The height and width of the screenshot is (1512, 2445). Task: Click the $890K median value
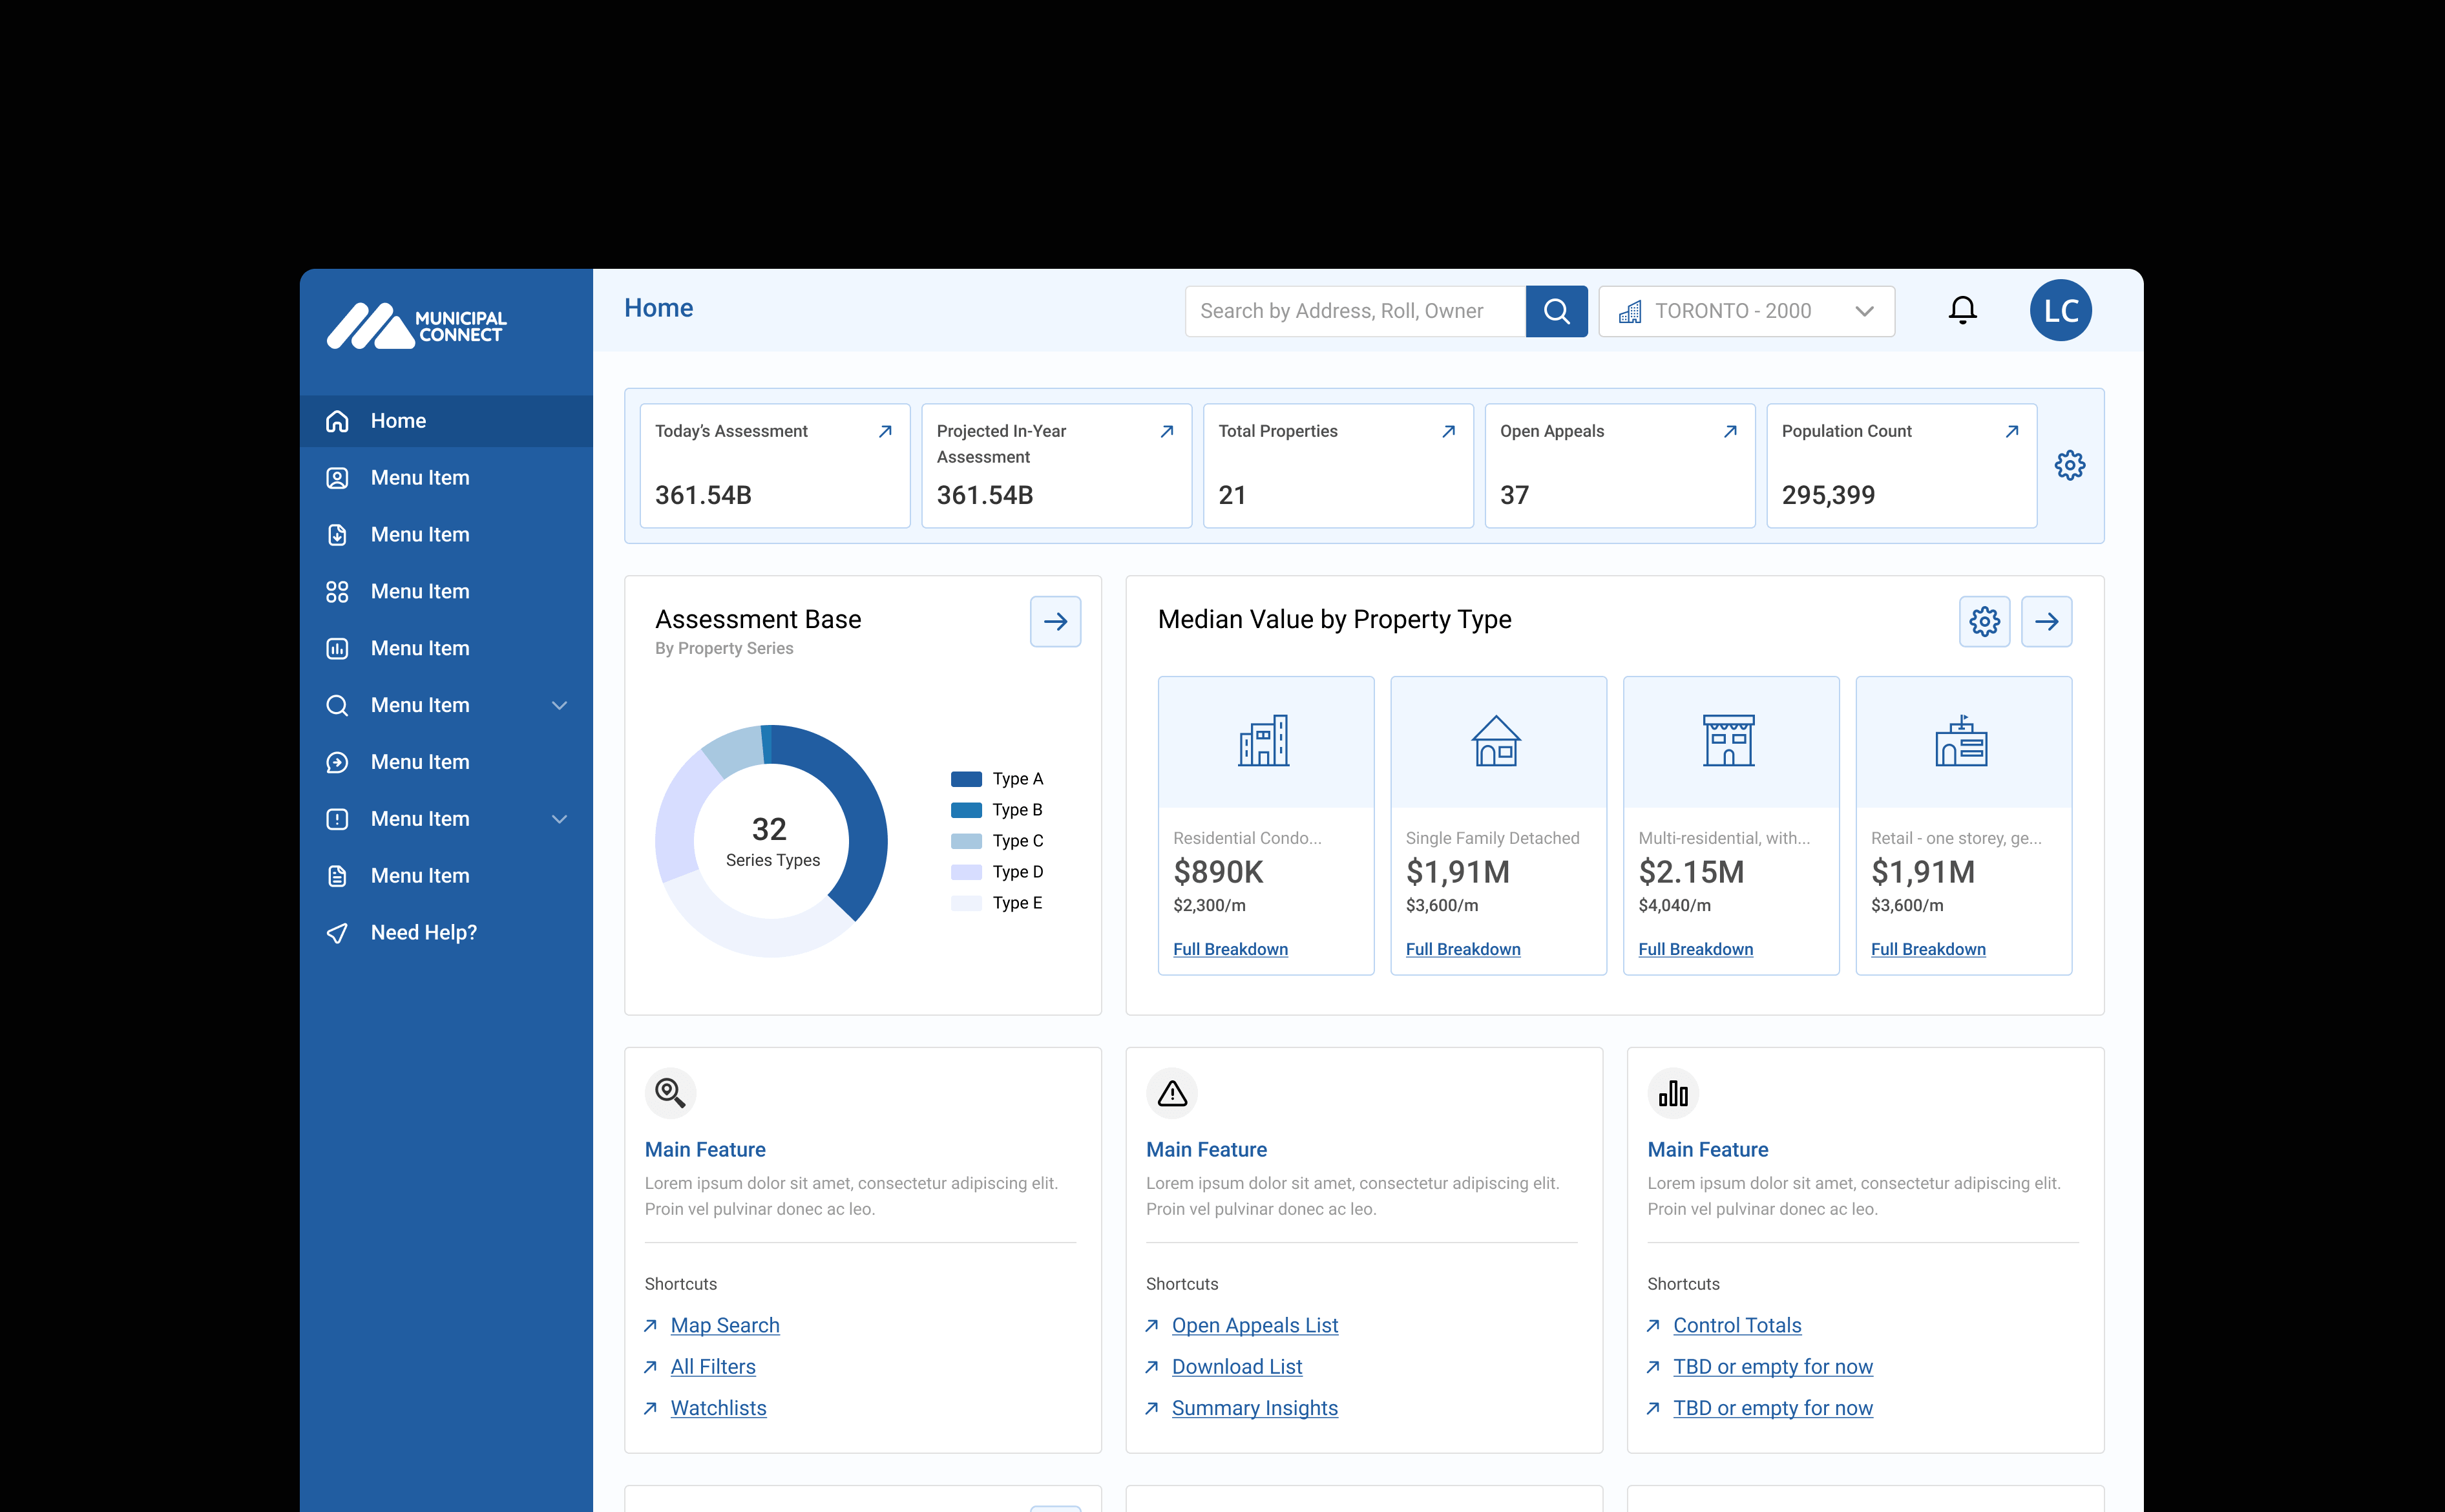1218,872
